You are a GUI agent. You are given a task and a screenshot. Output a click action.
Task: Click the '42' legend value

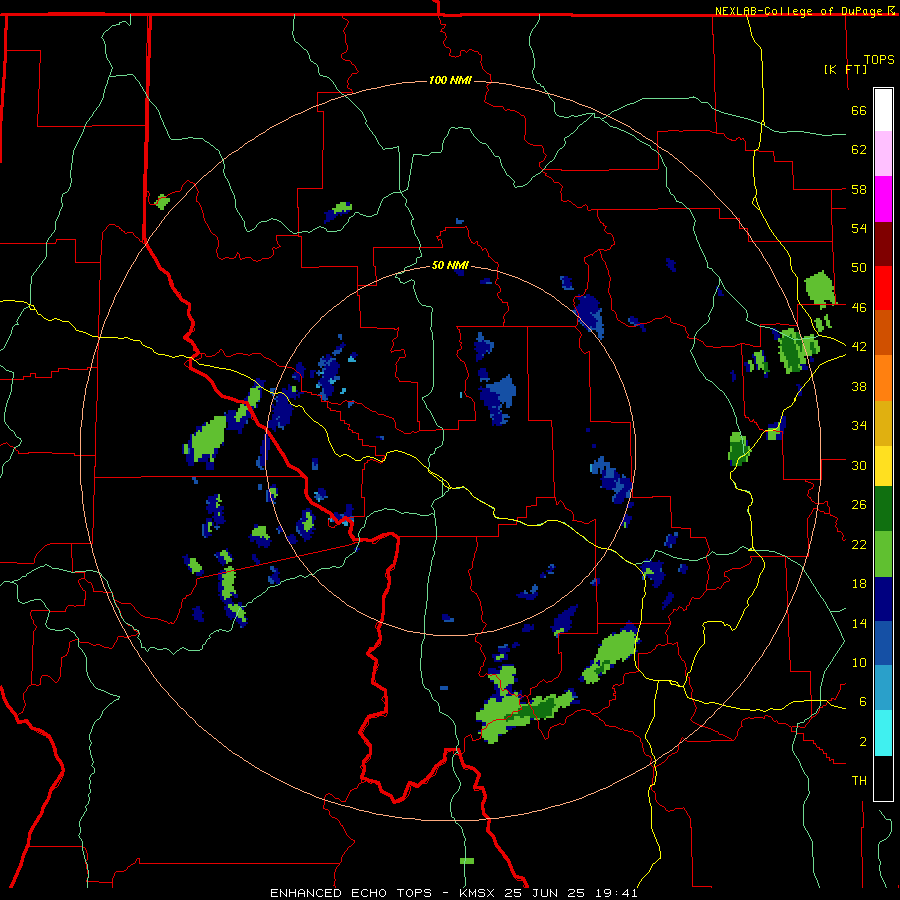pos(859,347)
